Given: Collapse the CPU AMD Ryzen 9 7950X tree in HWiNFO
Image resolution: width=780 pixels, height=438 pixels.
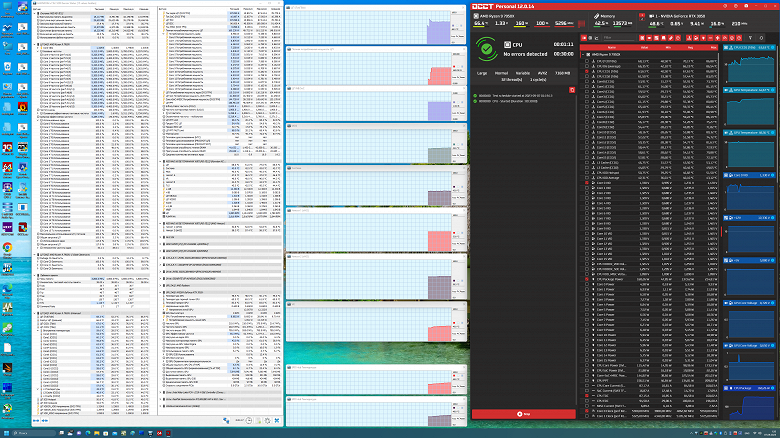Looking at the screenshot, I should click(x=35, y=44).
